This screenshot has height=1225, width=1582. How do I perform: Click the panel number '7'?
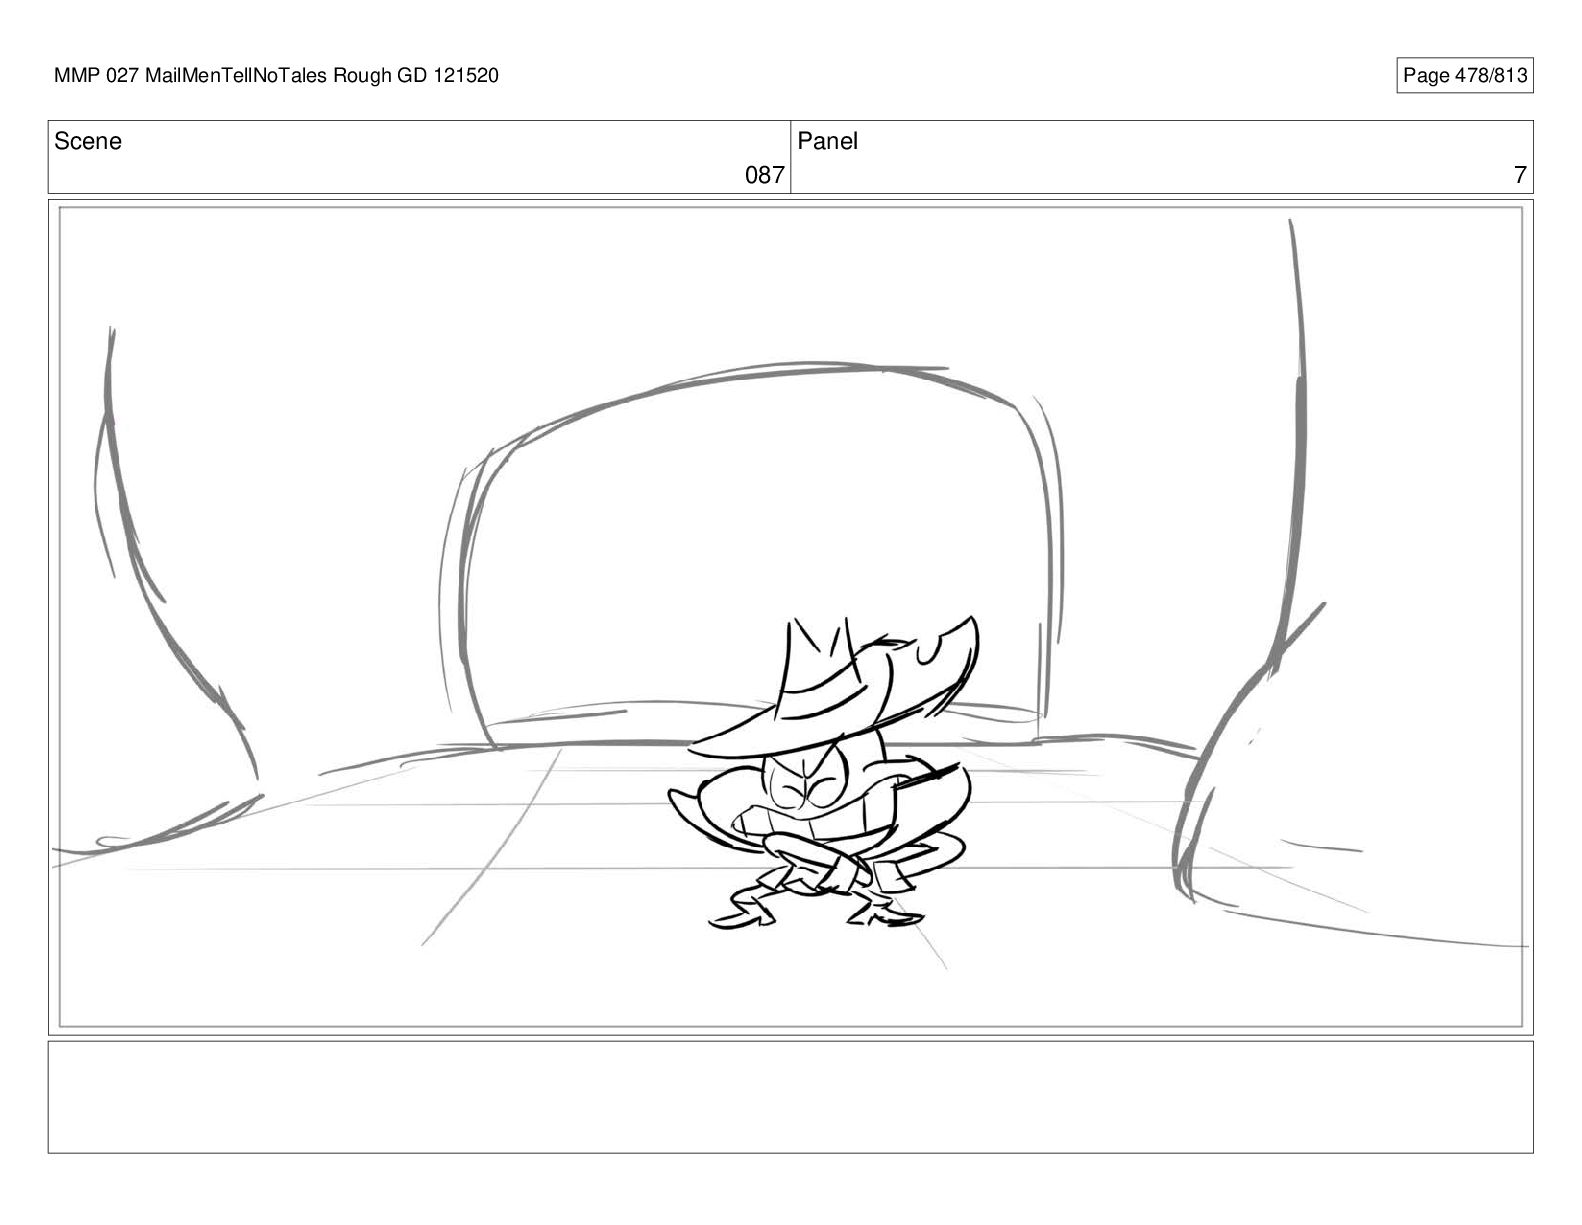coord(1520,176)
